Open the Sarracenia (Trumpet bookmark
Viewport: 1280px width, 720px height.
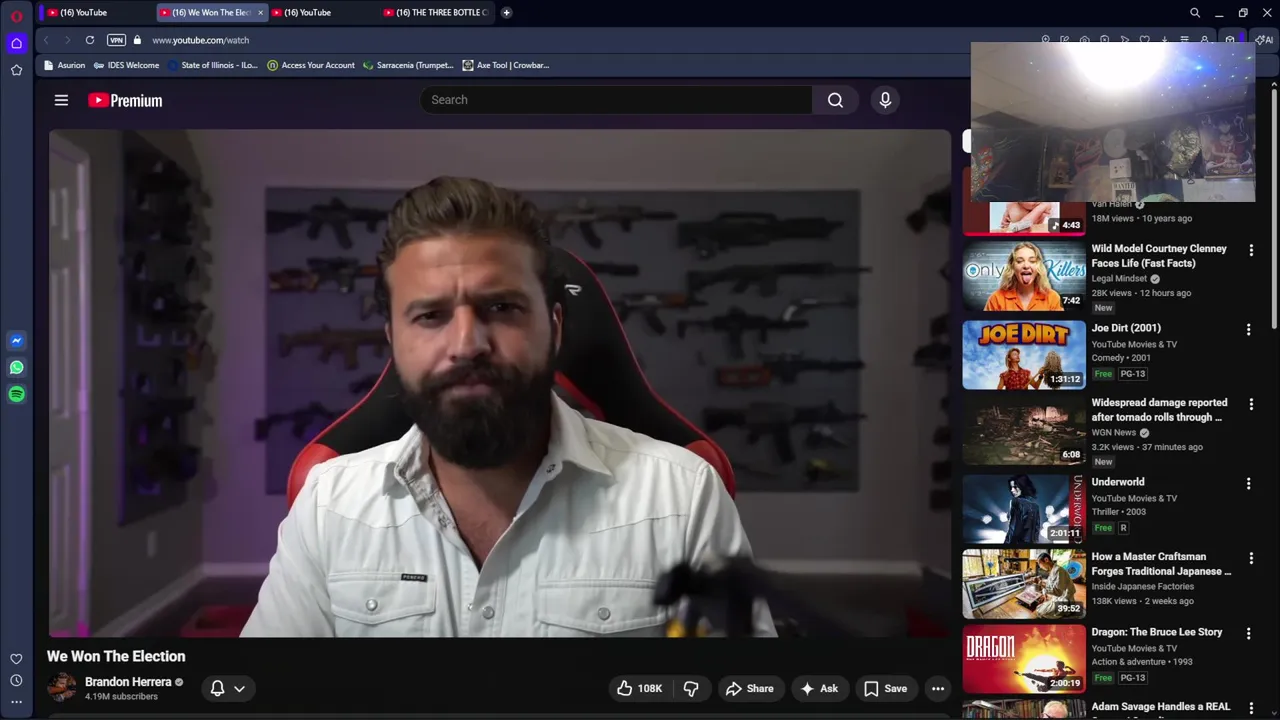(408, 65)
